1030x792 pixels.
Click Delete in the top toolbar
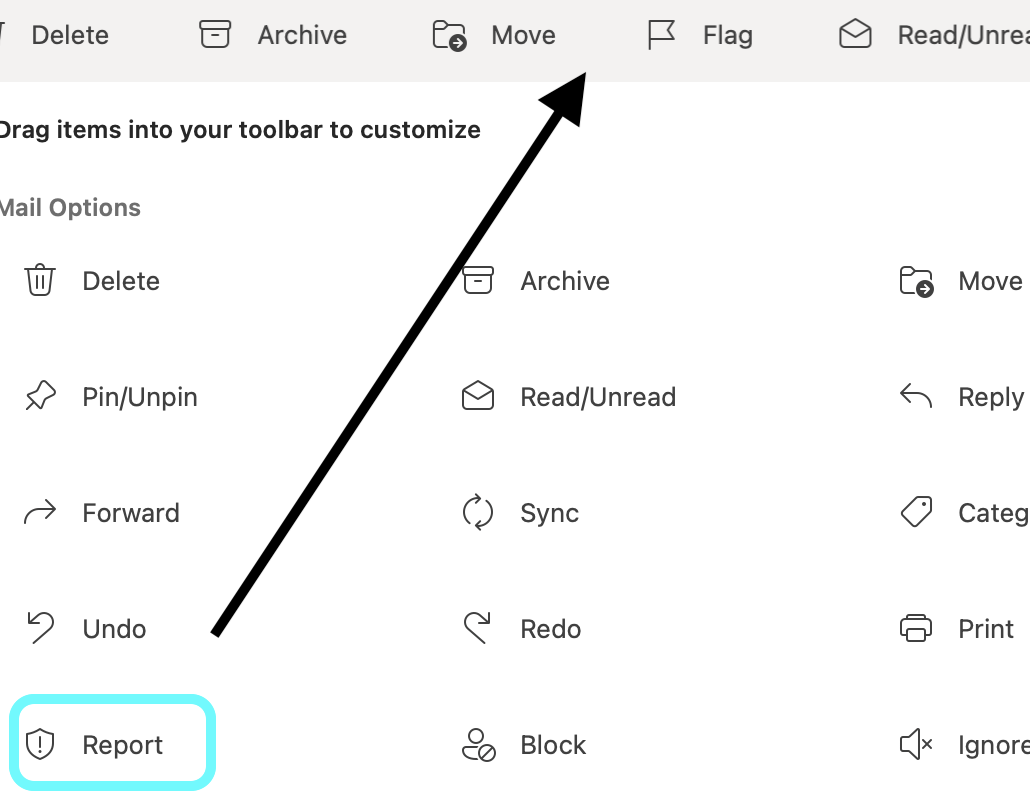tap(68, 35)
